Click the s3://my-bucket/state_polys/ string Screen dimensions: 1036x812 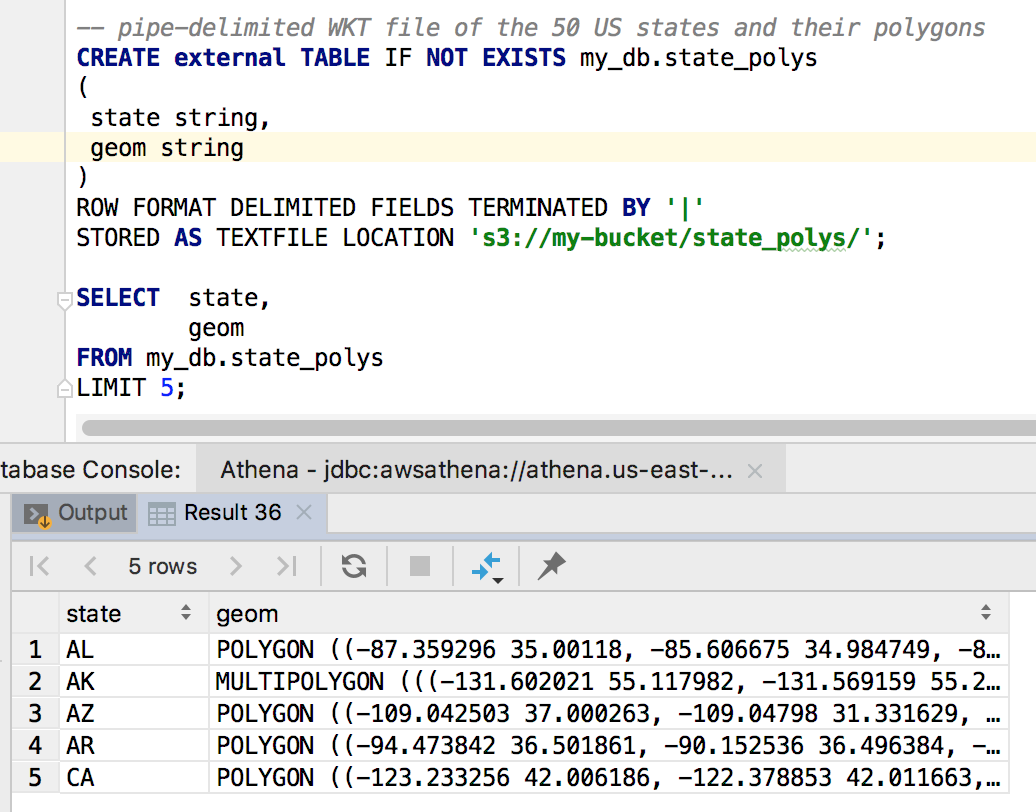(671, 238)
